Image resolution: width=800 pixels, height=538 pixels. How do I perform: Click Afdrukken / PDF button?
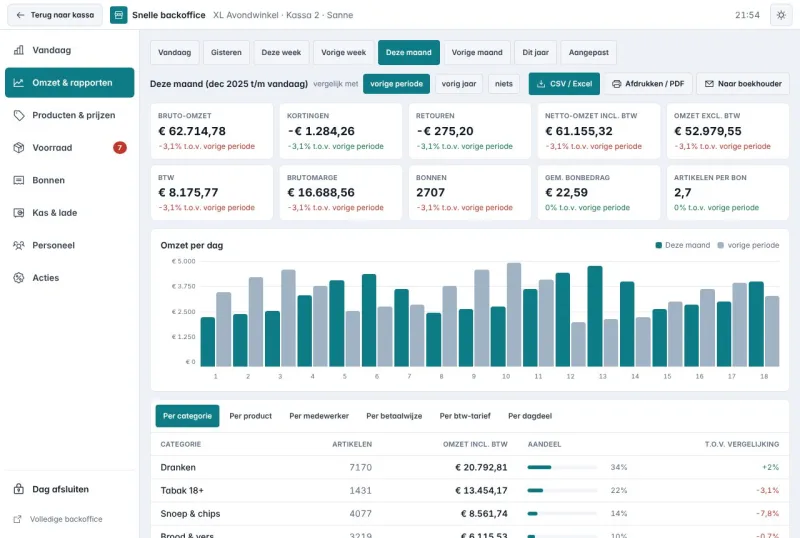(648, 84)
